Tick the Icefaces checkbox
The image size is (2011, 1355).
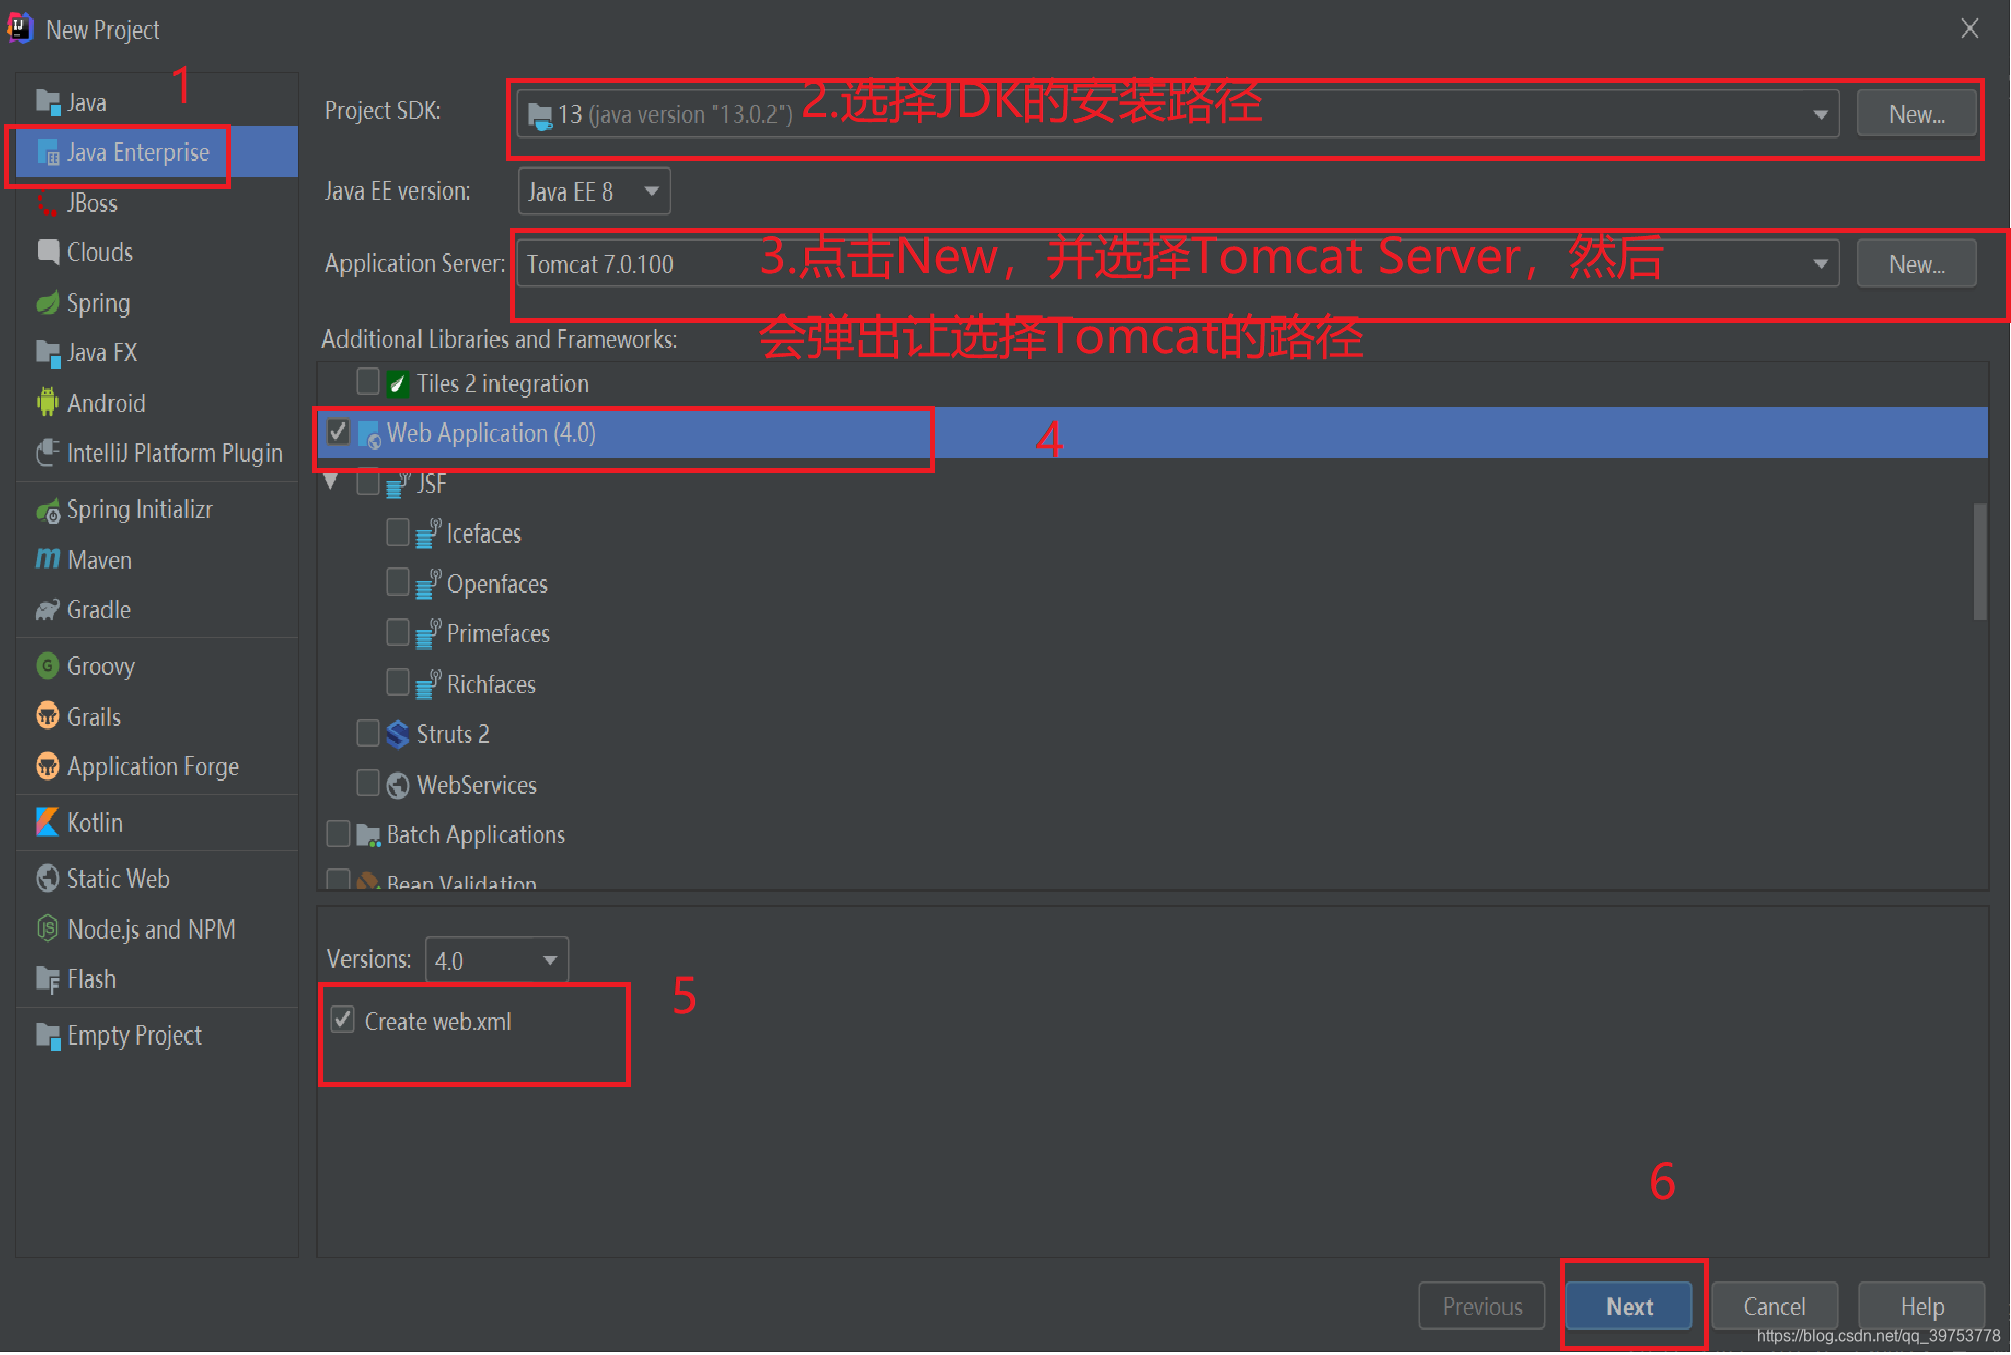pyautogui.click(x=398, y=532)
